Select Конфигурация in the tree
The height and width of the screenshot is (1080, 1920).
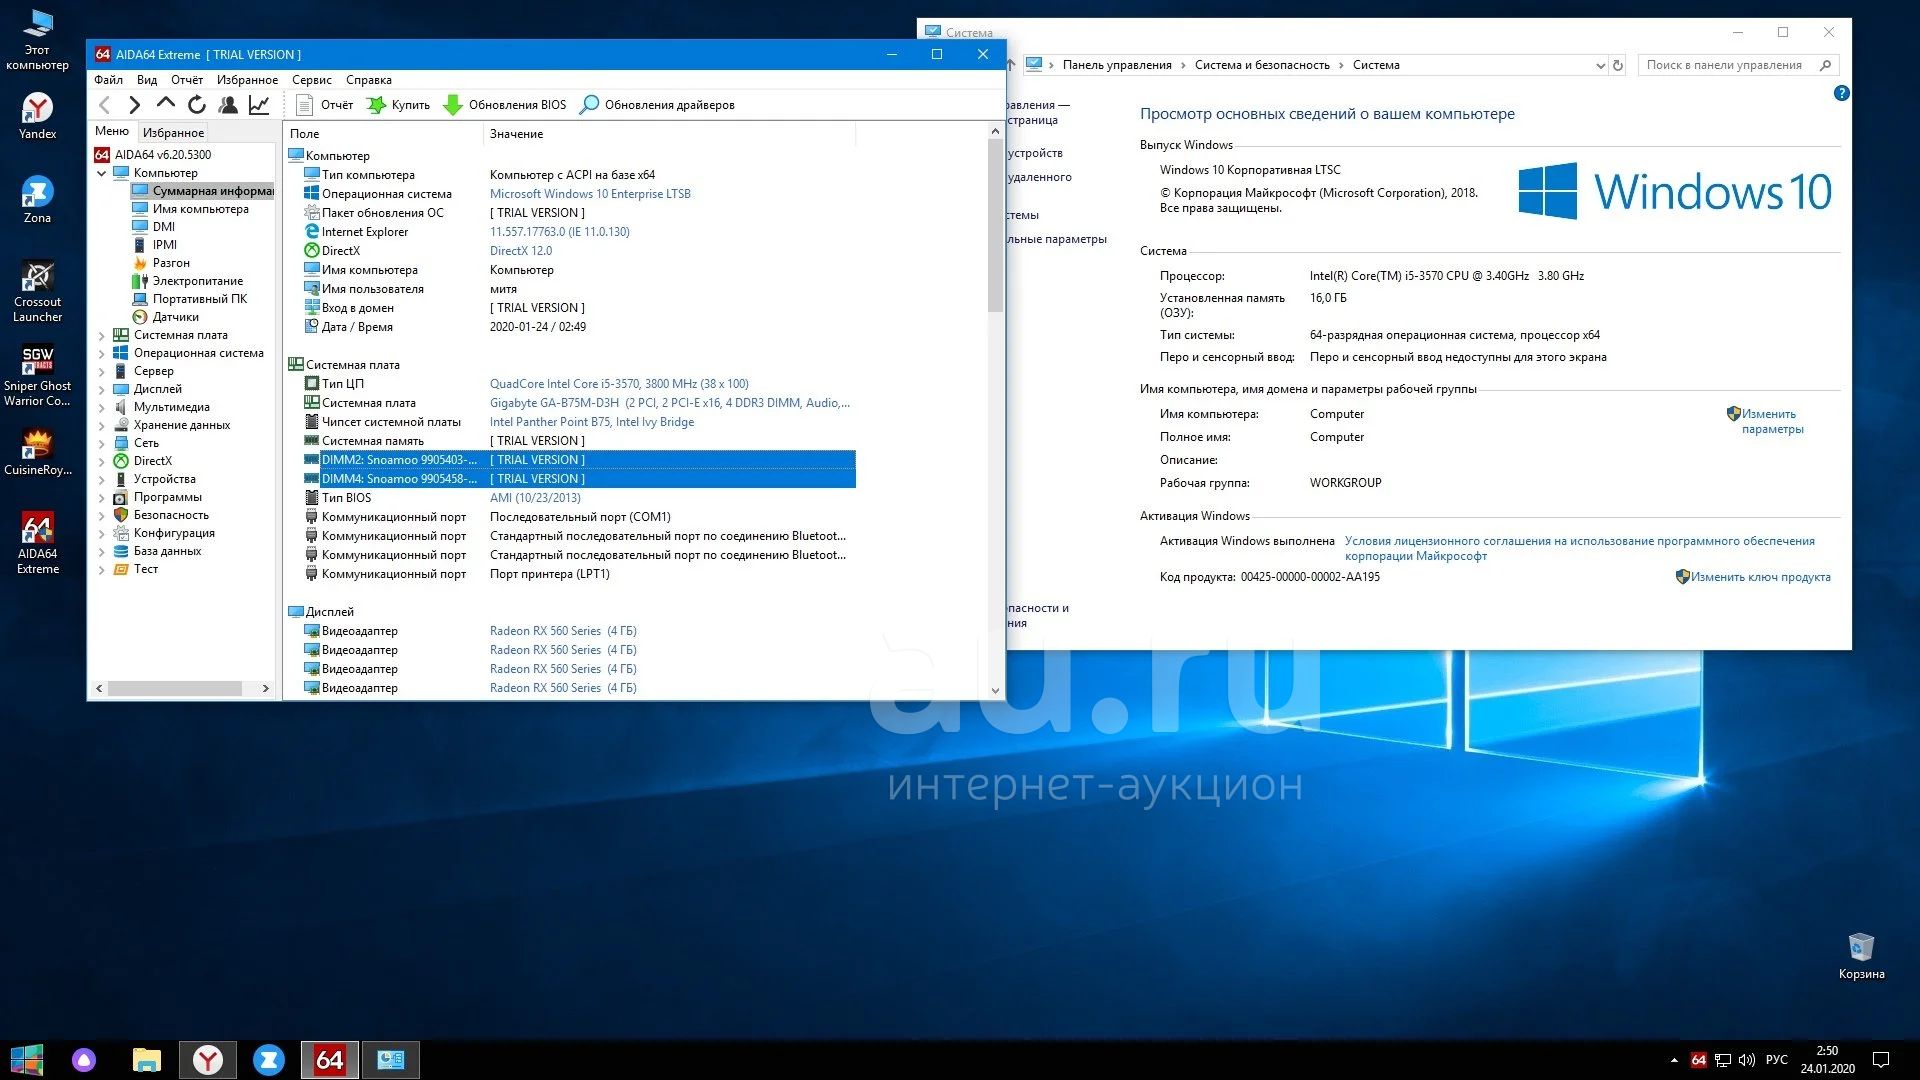(x=174, y=533)
